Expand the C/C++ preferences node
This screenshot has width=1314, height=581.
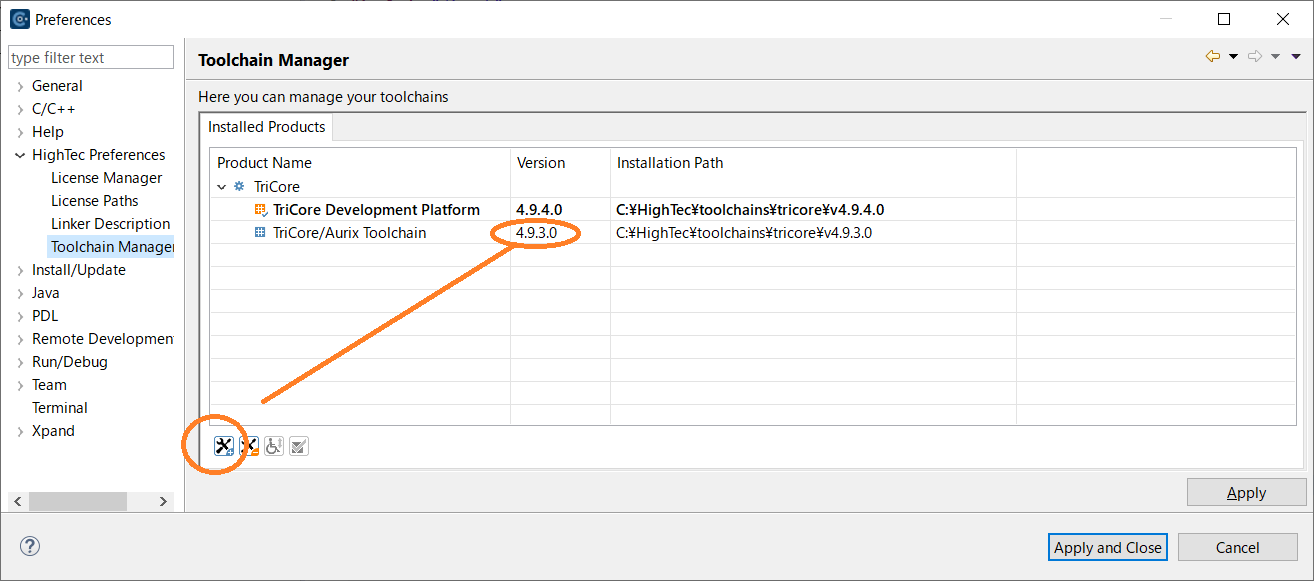[20, 109]
